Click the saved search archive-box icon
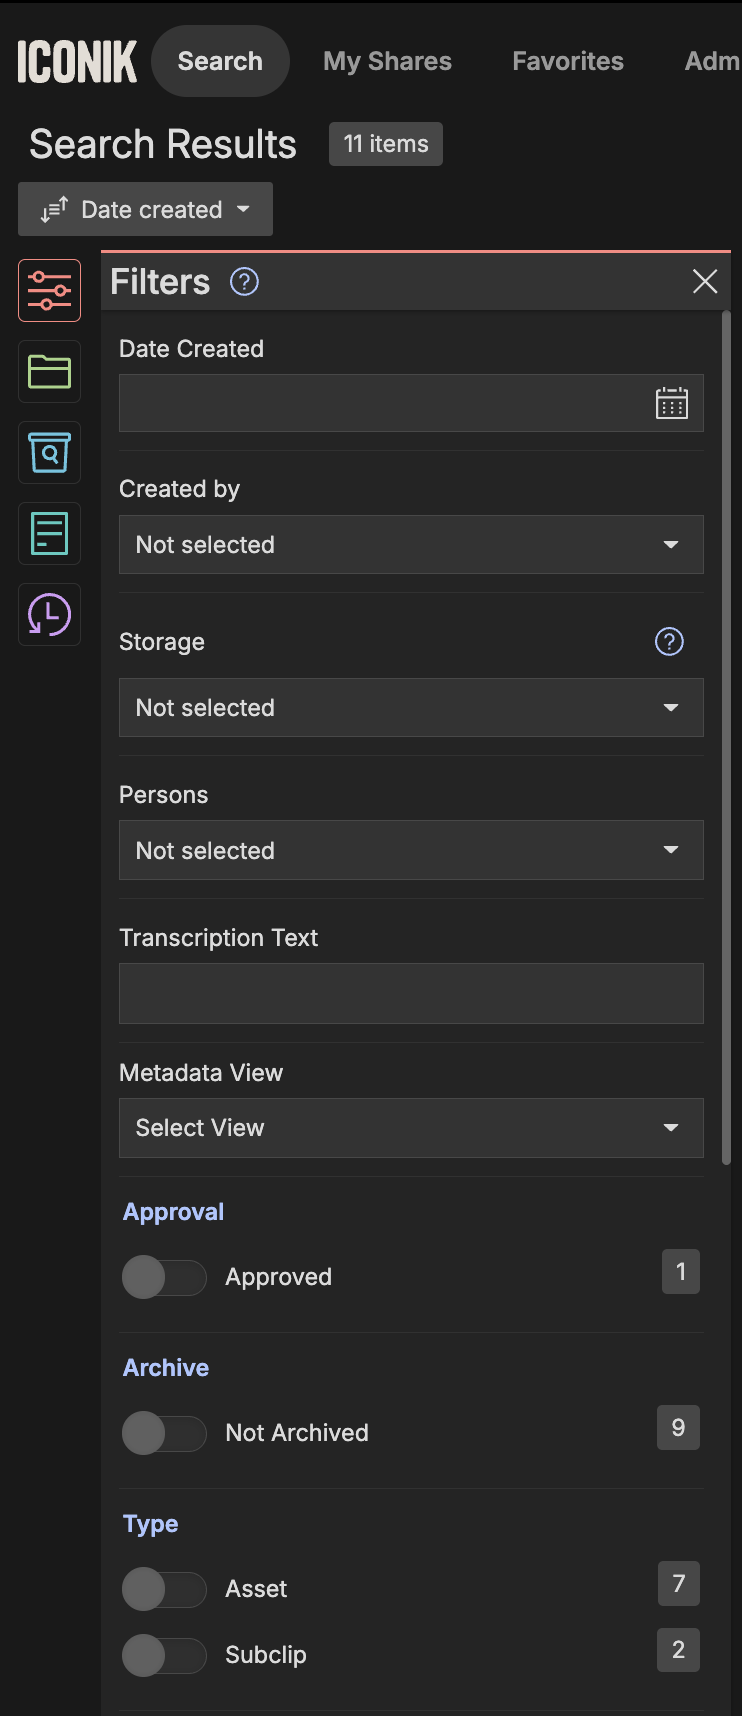This screenshot has width=742, height=1716. point(49,453)
